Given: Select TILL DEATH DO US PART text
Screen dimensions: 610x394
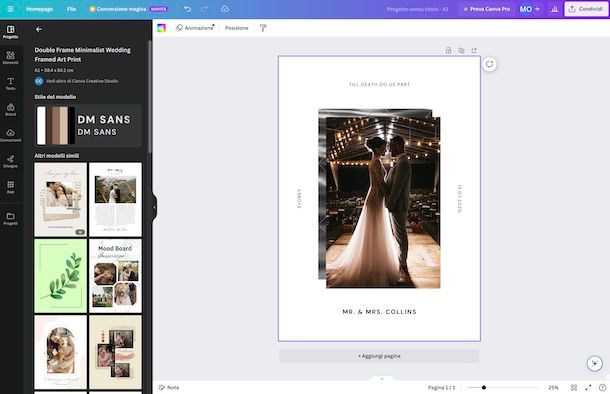Looking at the screenshot, I should 379,84.
